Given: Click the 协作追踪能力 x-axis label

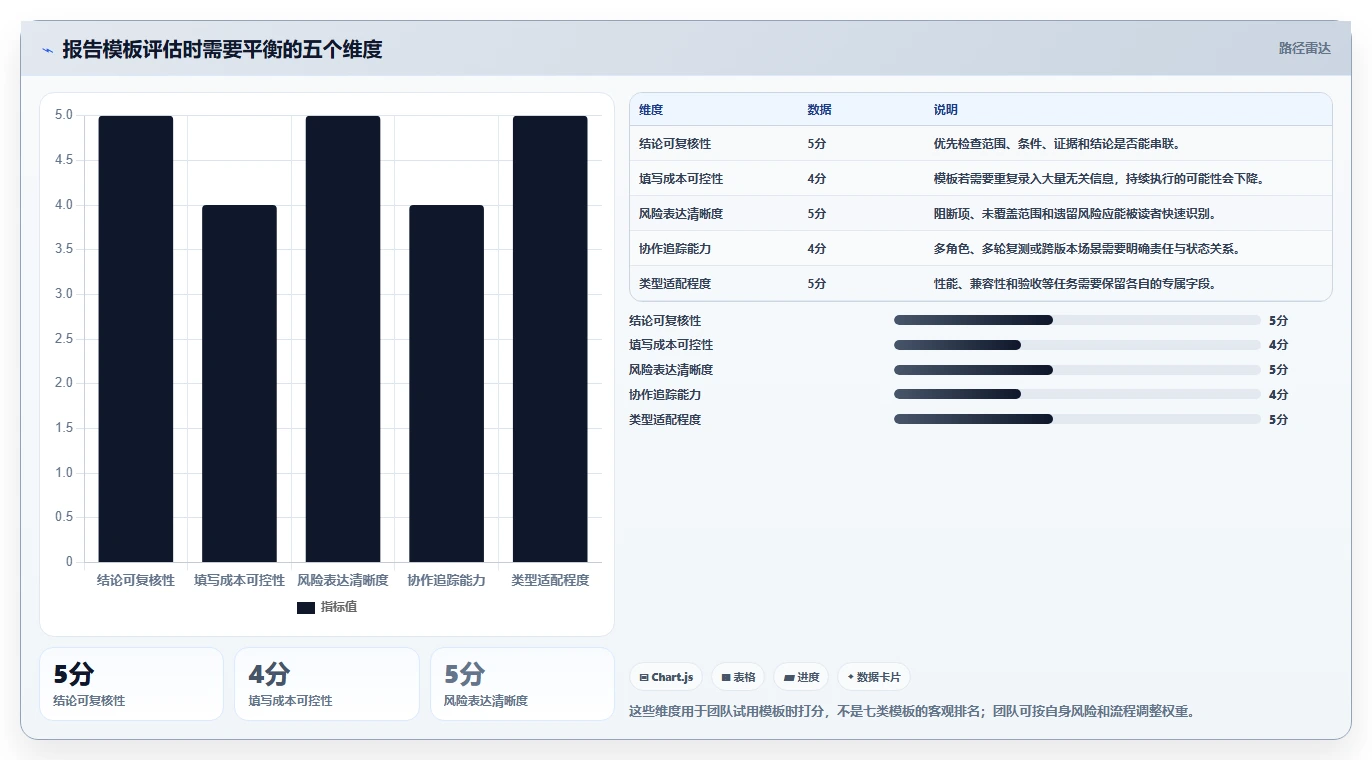Looking at the screenshot, I should (446, 581).
